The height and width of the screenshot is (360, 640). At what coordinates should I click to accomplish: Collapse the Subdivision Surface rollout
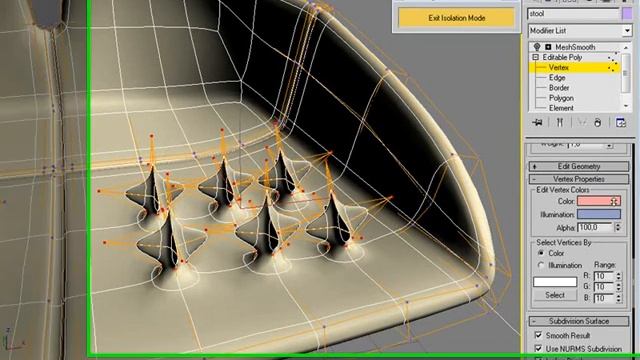pos(579,321)
